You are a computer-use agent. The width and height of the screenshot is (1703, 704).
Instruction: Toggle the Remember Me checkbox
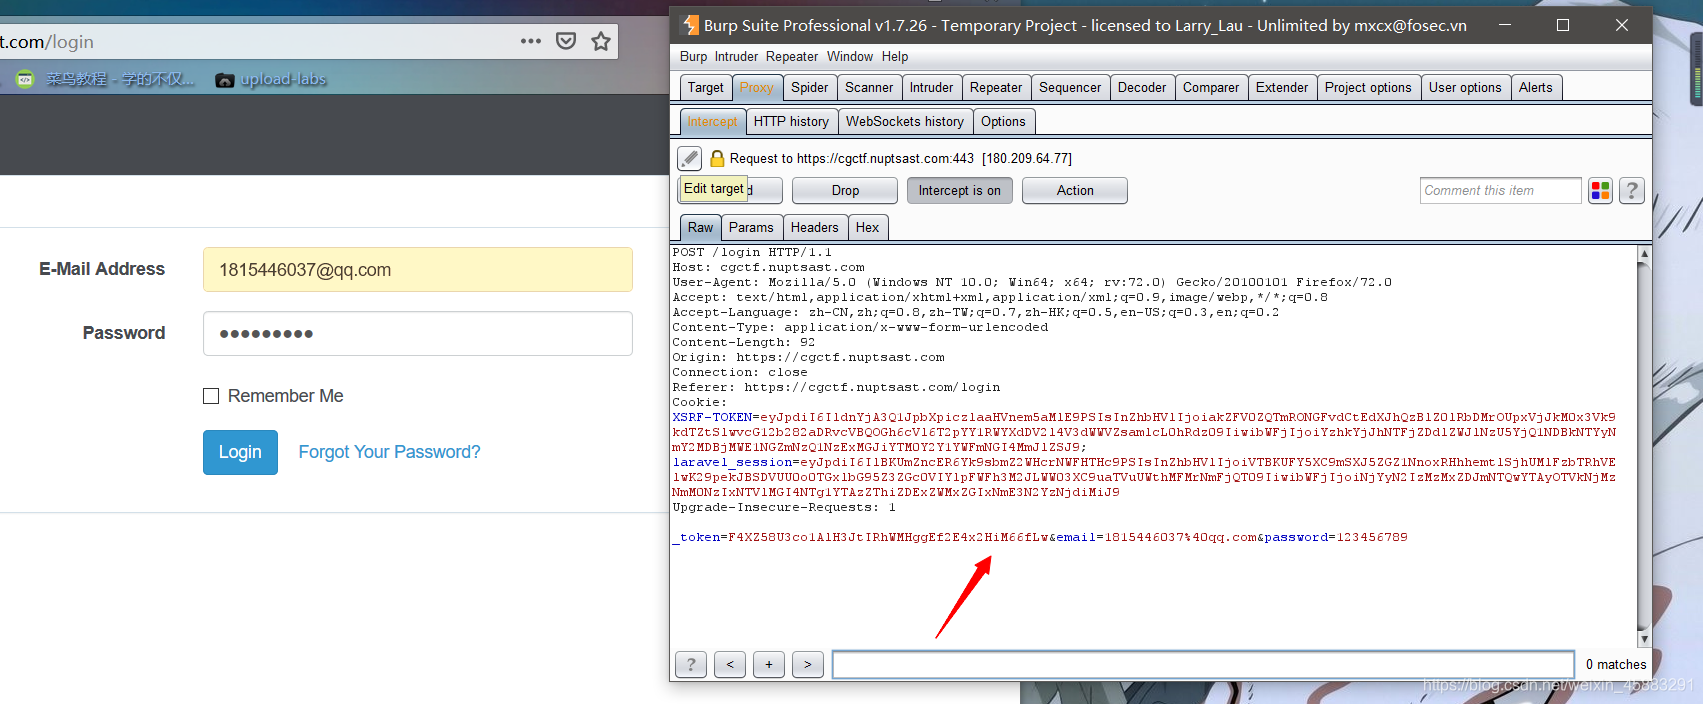pyautogui.click(x=211, y=396)
